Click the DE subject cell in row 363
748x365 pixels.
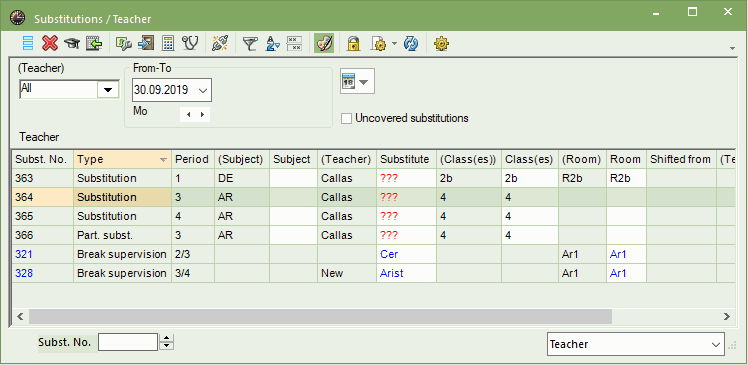242,178
